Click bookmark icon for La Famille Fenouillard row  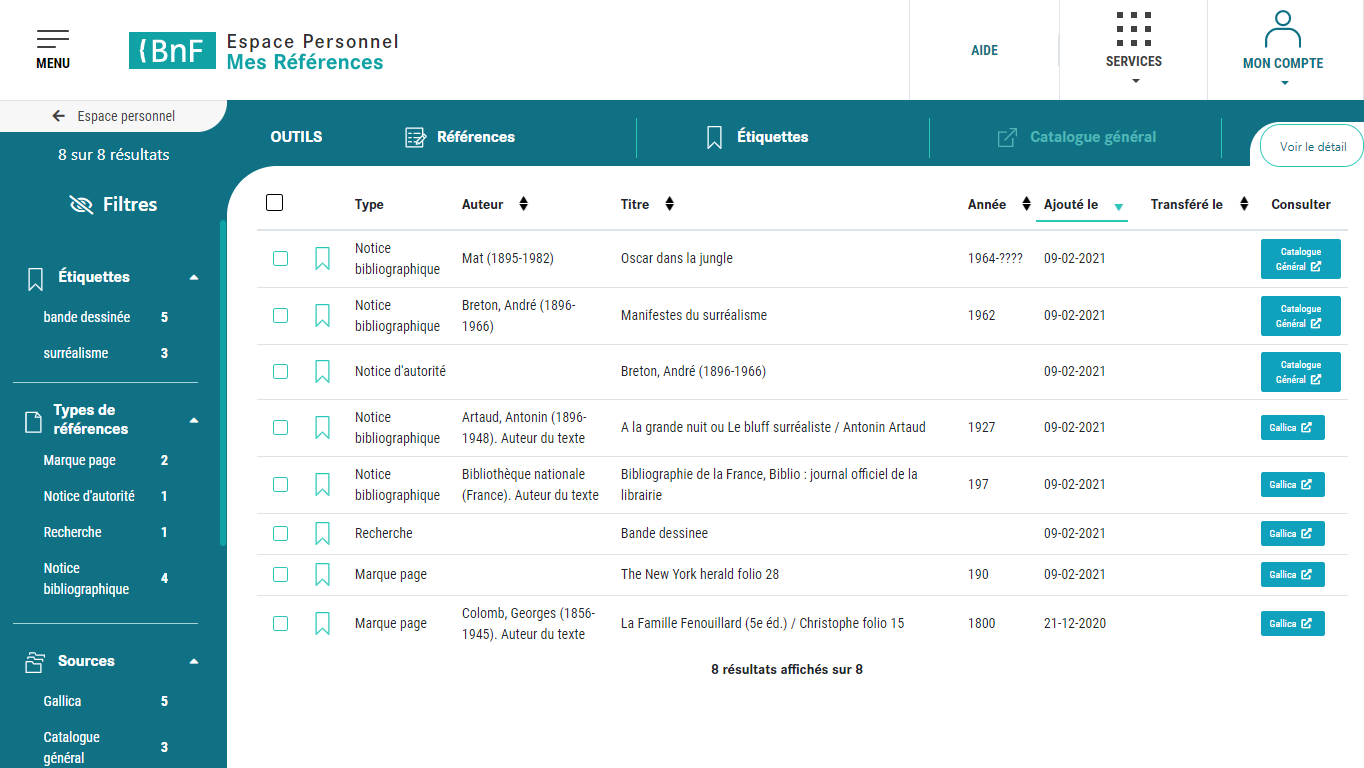(x=322, y=624)
